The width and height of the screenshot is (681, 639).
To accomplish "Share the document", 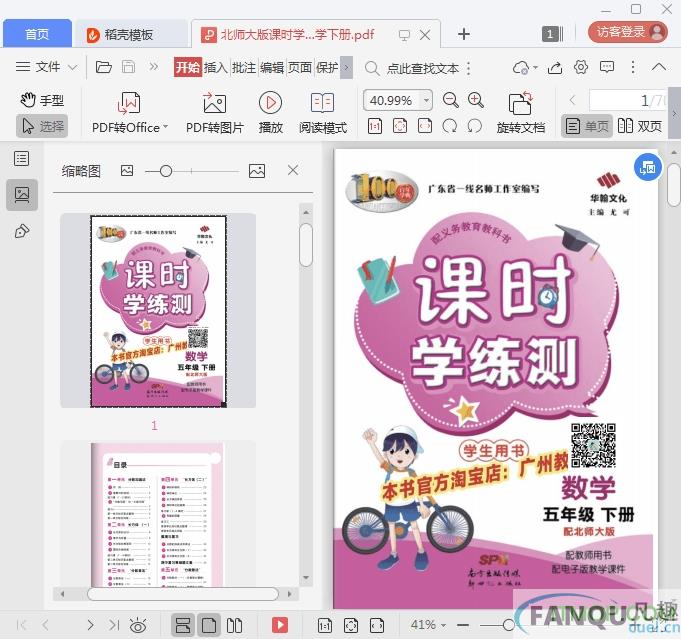I will 555,67.
